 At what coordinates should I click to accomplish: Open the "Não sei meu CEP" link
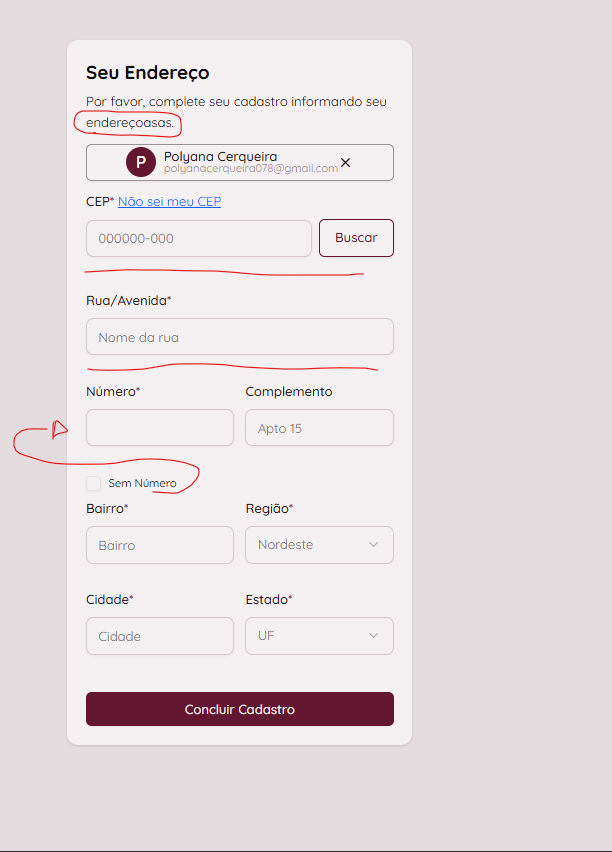[x=169, y=202]
